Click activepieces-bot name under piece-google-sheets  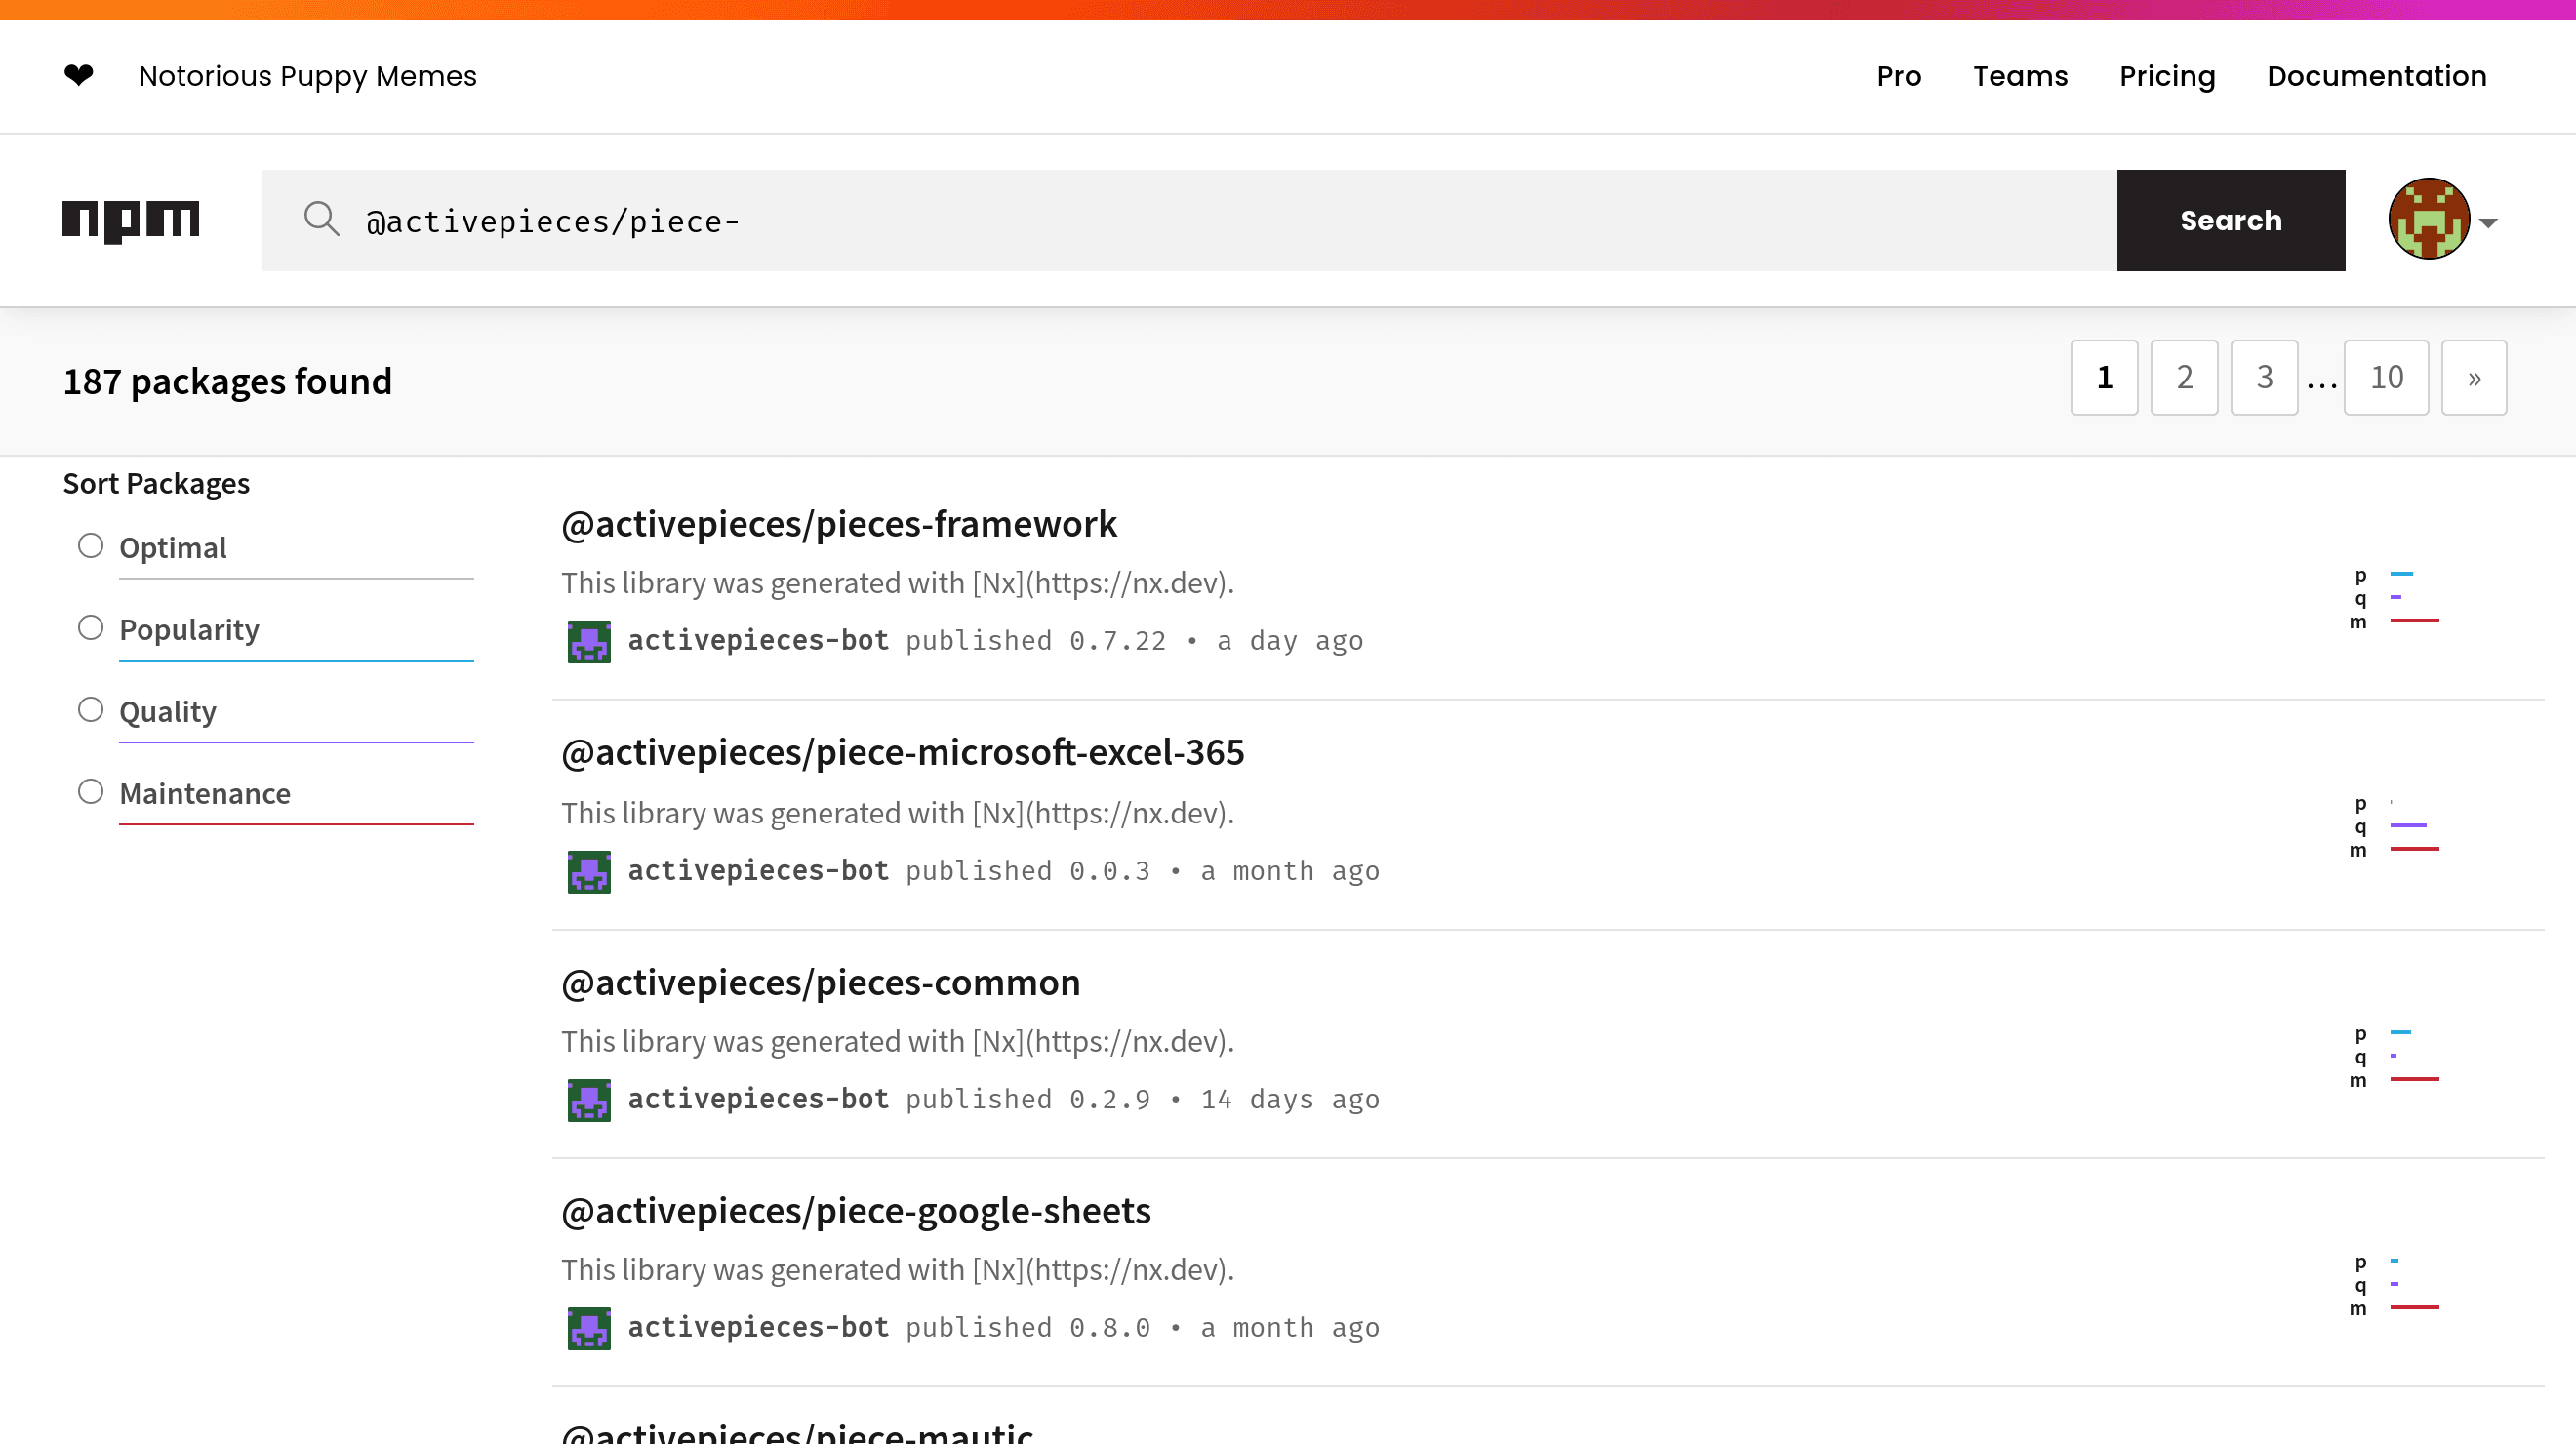pos(758,1328)
